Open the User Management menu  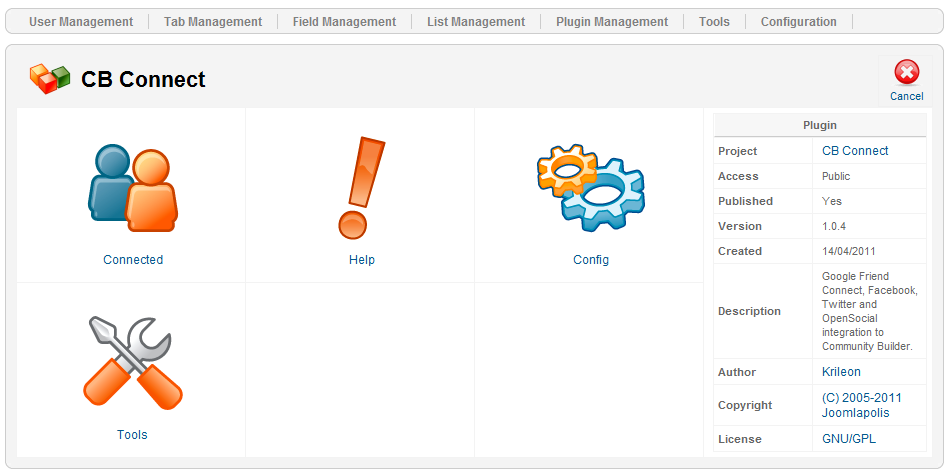(81, 22)
